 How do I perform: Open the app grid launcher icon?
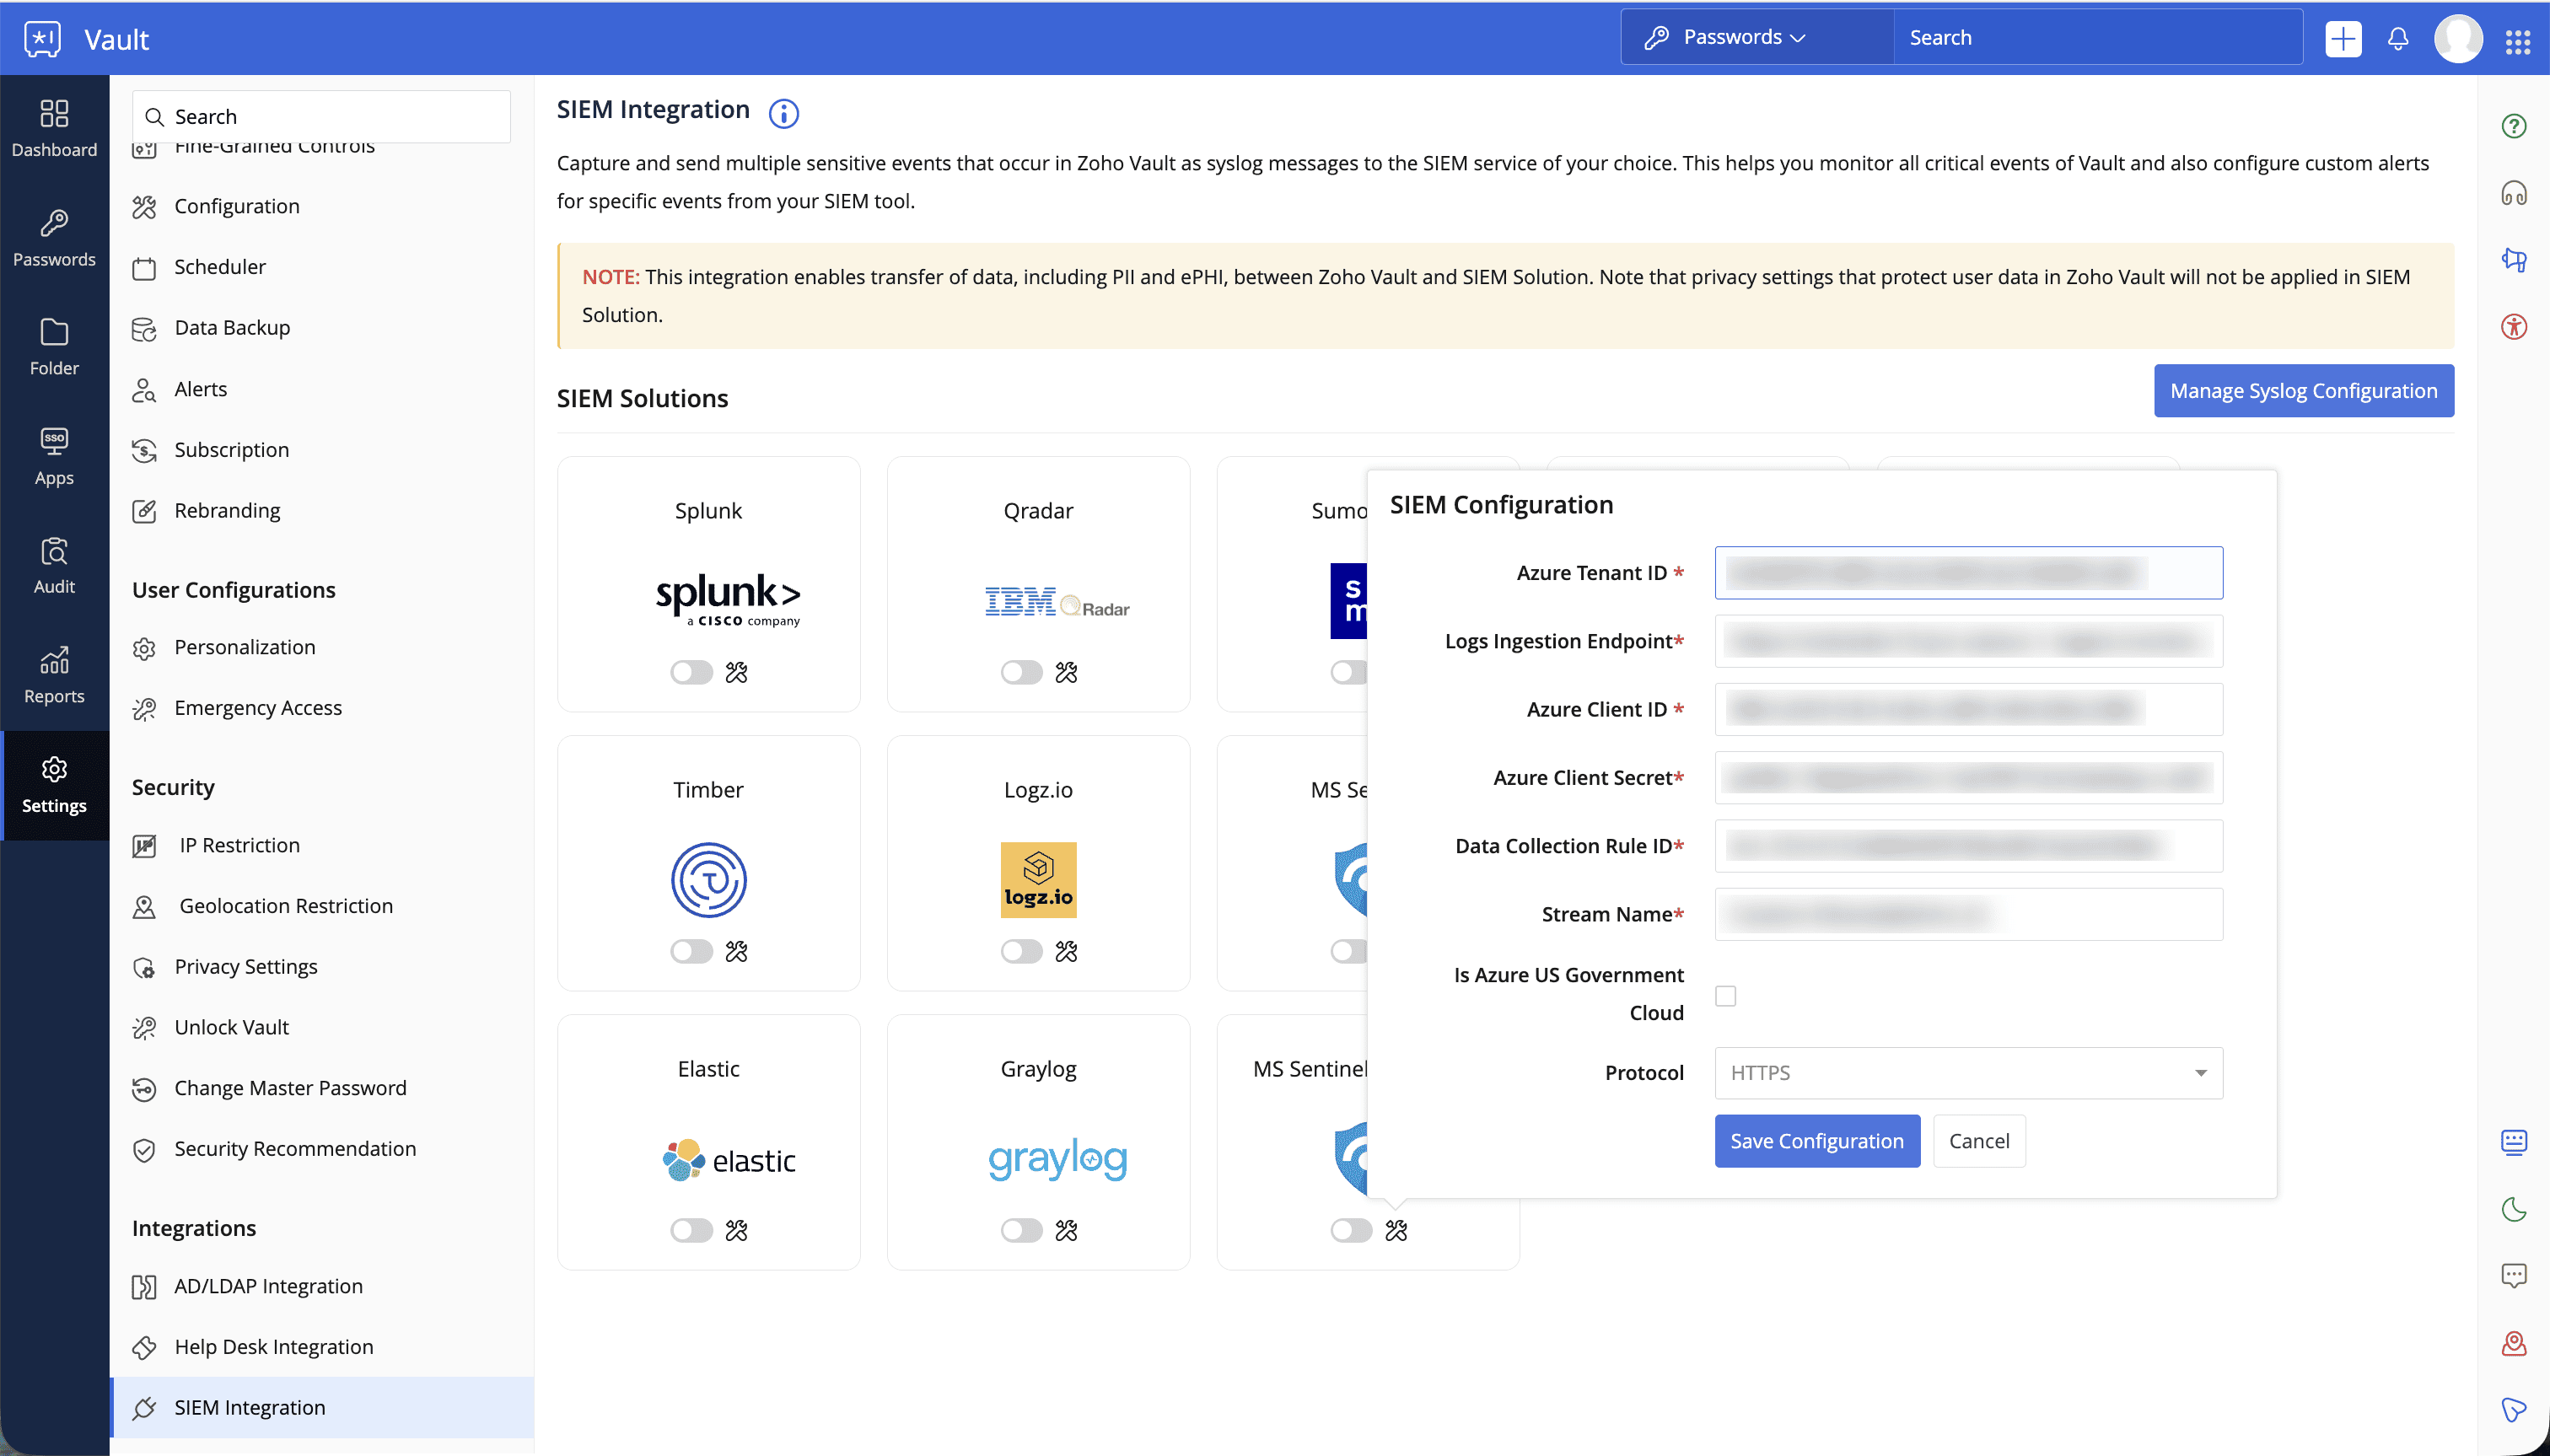tap(2517, 40)
